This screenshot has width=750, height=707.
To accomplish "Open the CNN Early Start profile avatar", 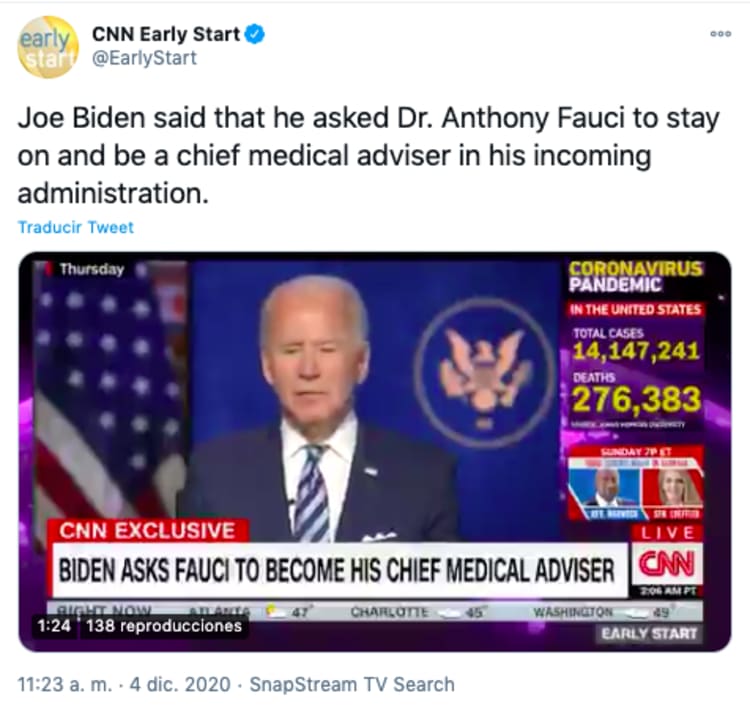I will coord(48,47).
